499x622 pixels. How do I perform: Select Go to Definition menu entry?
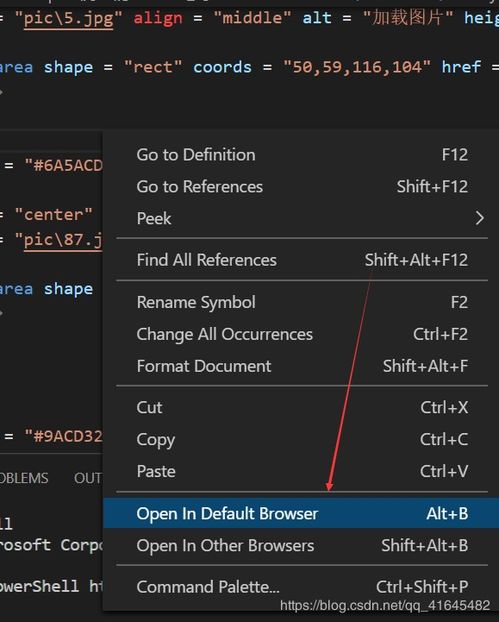301,155
